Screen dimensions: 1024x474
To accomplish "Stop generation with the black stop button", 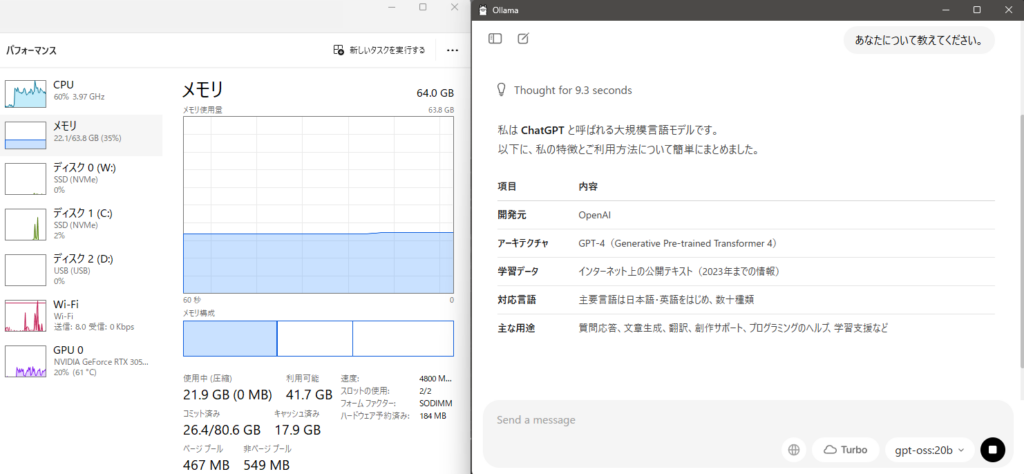I will [x=993, y=449].
